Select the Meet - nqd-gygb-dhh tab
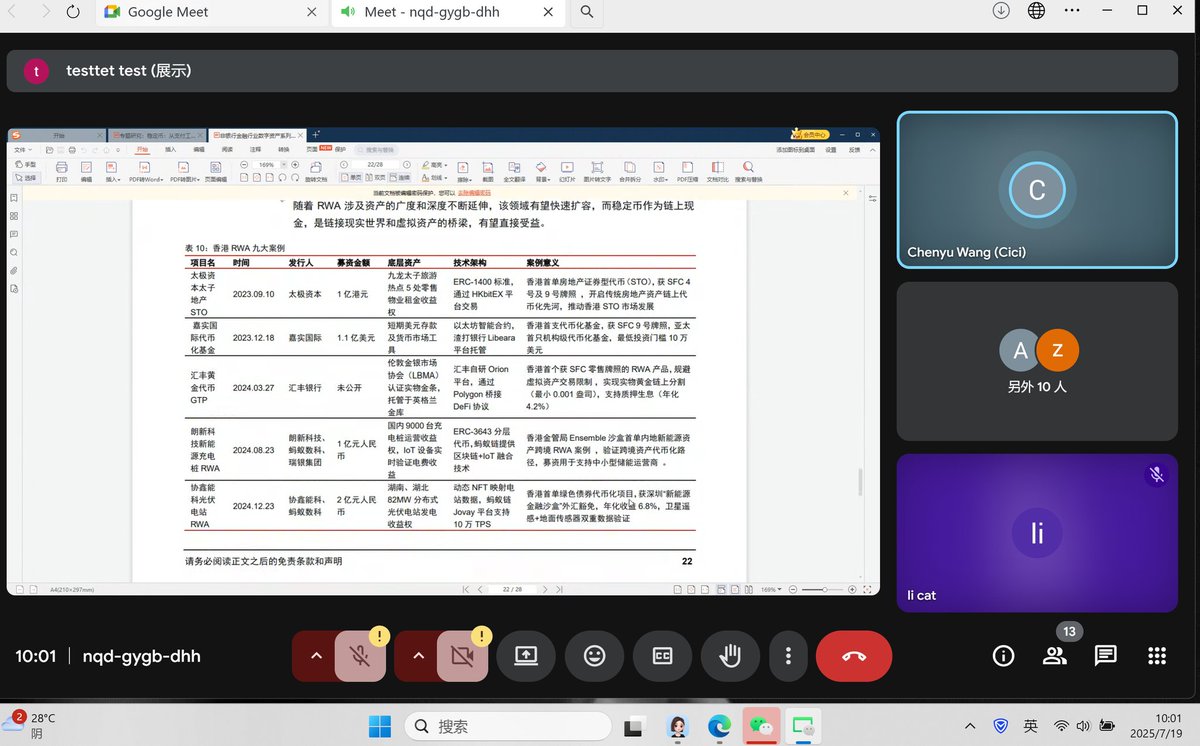The height and width of the screenshot is (746, 1200). click(x=447, y=12)
